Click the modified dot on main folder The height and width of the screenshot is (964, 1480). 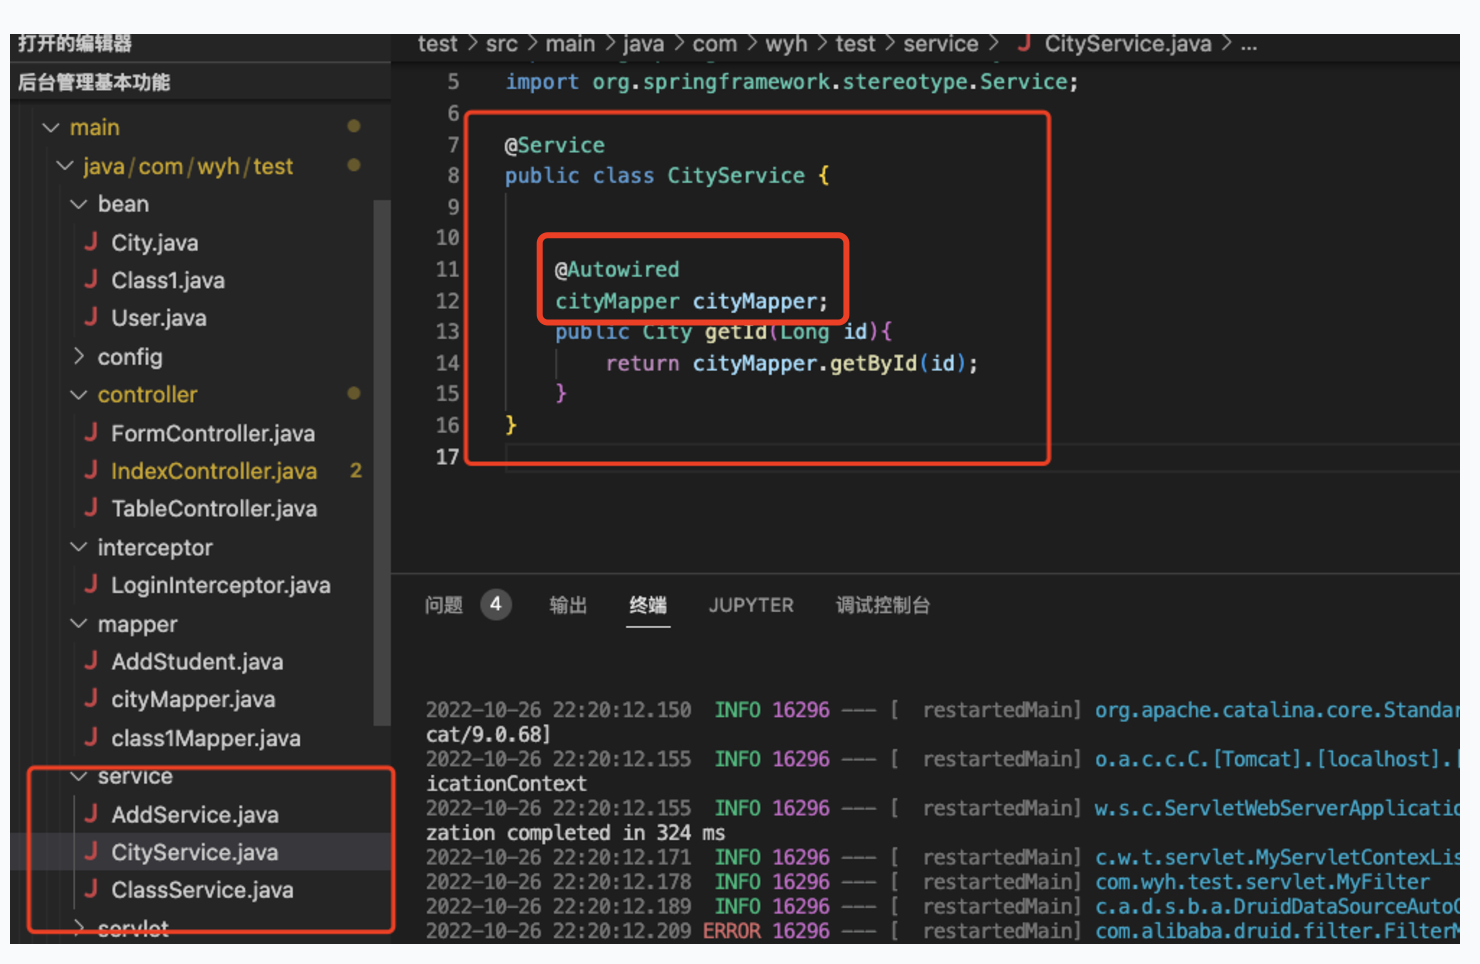click(x=354, y=126)
